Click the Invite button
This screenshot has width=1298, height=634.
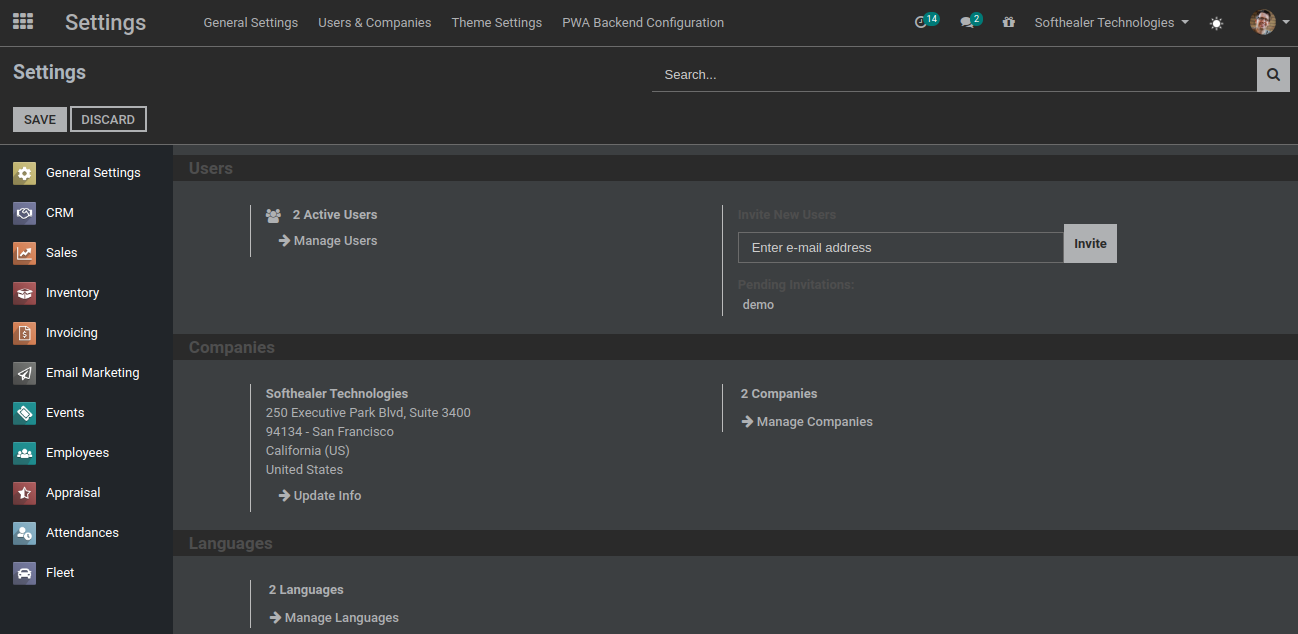[1090, 243]
